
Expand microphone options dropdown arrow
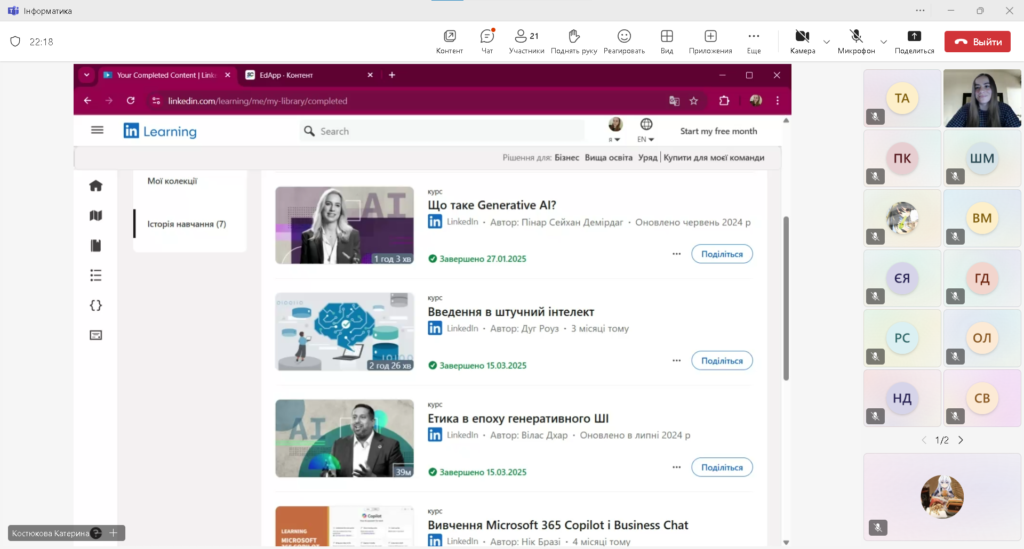pos(884,42)
